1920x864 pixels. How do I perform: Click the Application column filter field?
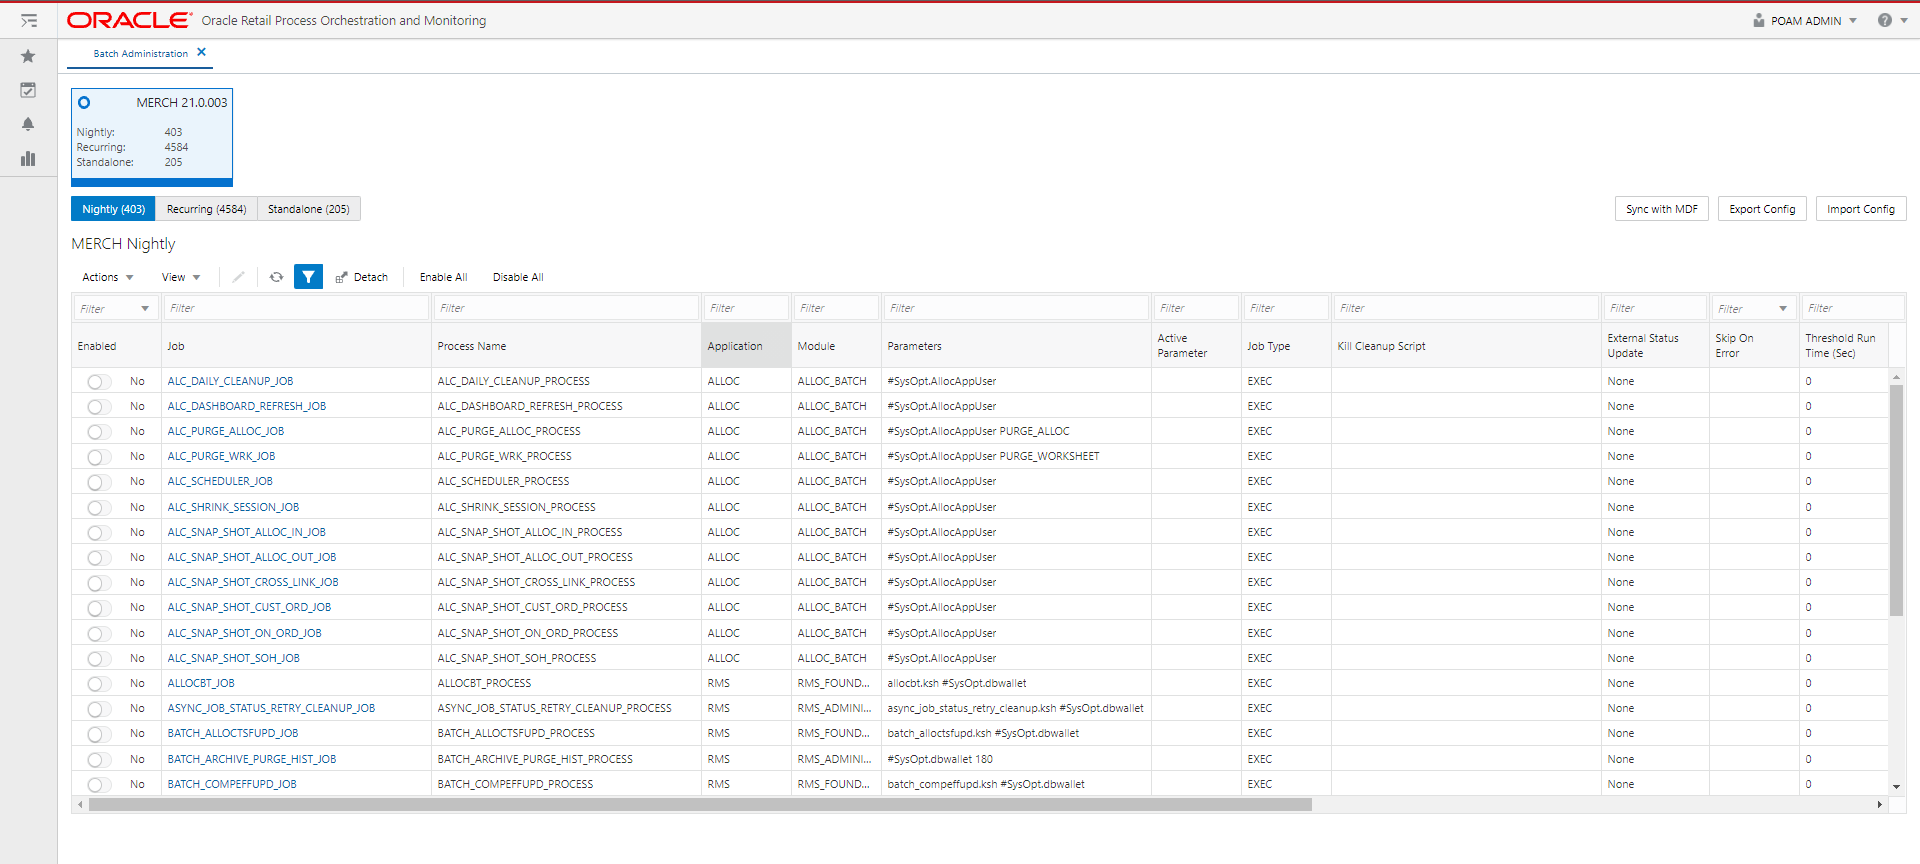tap(746, 308)
